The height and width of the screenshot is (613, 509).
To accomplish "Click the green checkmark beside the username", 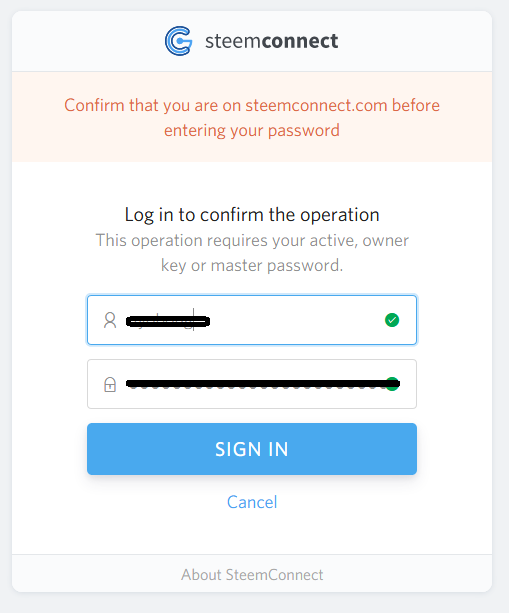I will 392,320.
